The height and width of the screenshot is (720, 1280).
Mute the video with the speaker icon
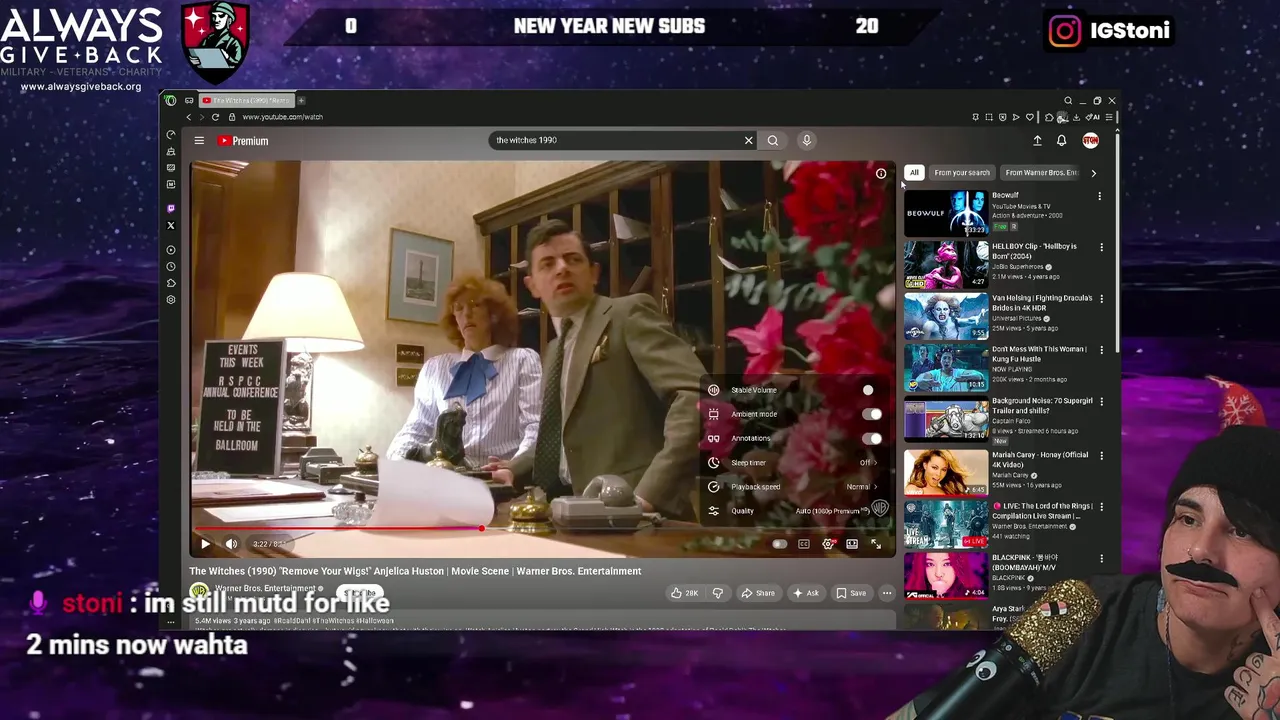(x=231, y=544)
